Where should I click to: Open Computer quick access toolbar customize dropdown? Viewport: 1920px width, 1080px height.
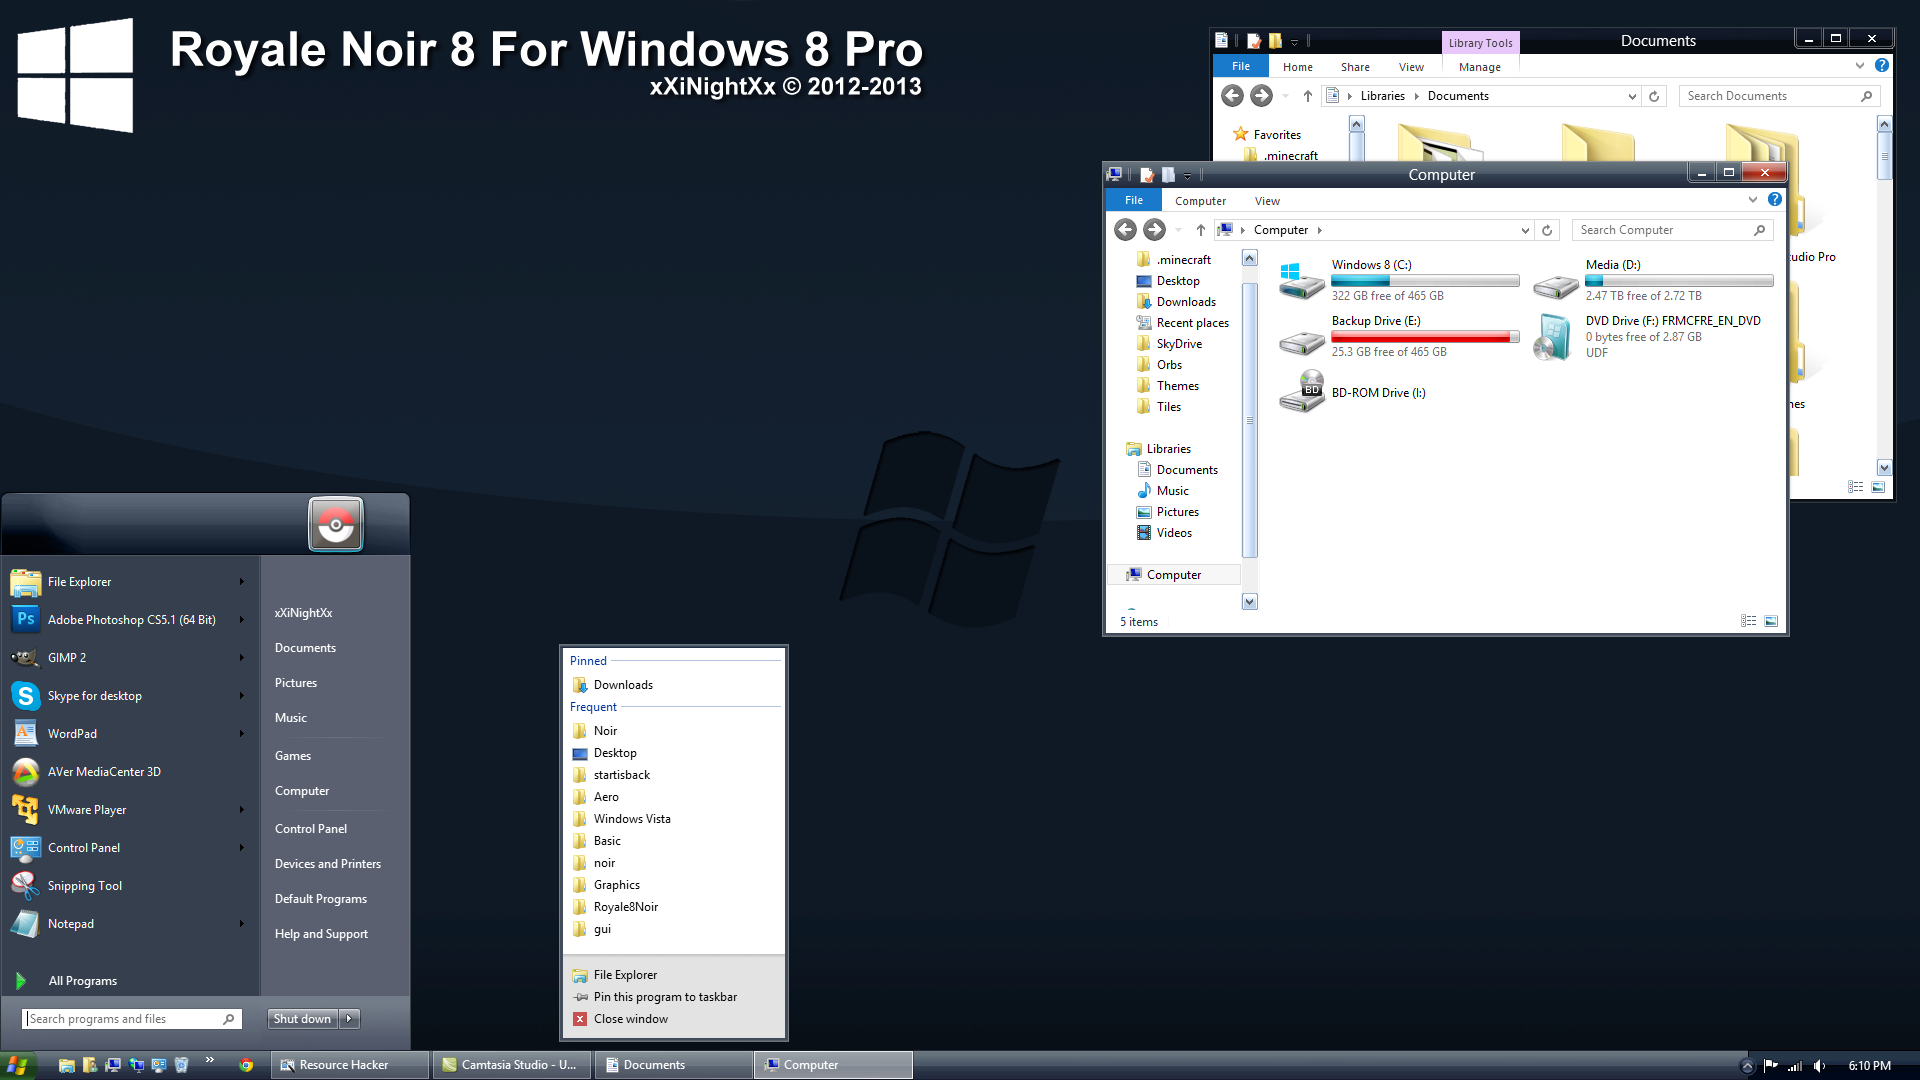click(x=1187, y=175)
